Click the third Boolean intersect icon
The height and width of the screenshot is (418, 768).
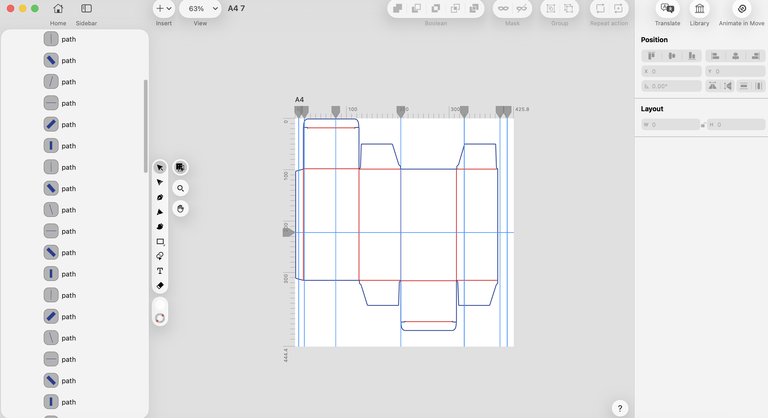point(435,8)
